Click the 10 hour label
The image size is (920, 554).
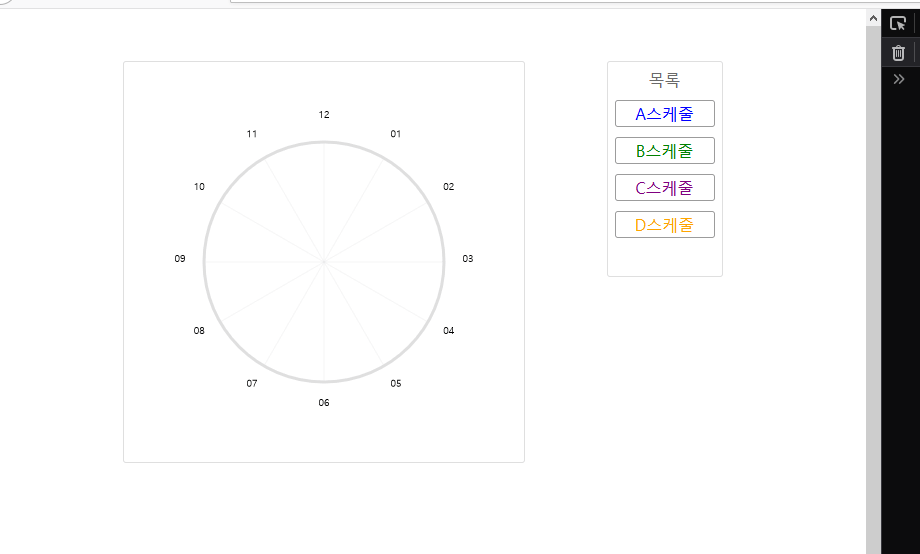click(199, 187)
